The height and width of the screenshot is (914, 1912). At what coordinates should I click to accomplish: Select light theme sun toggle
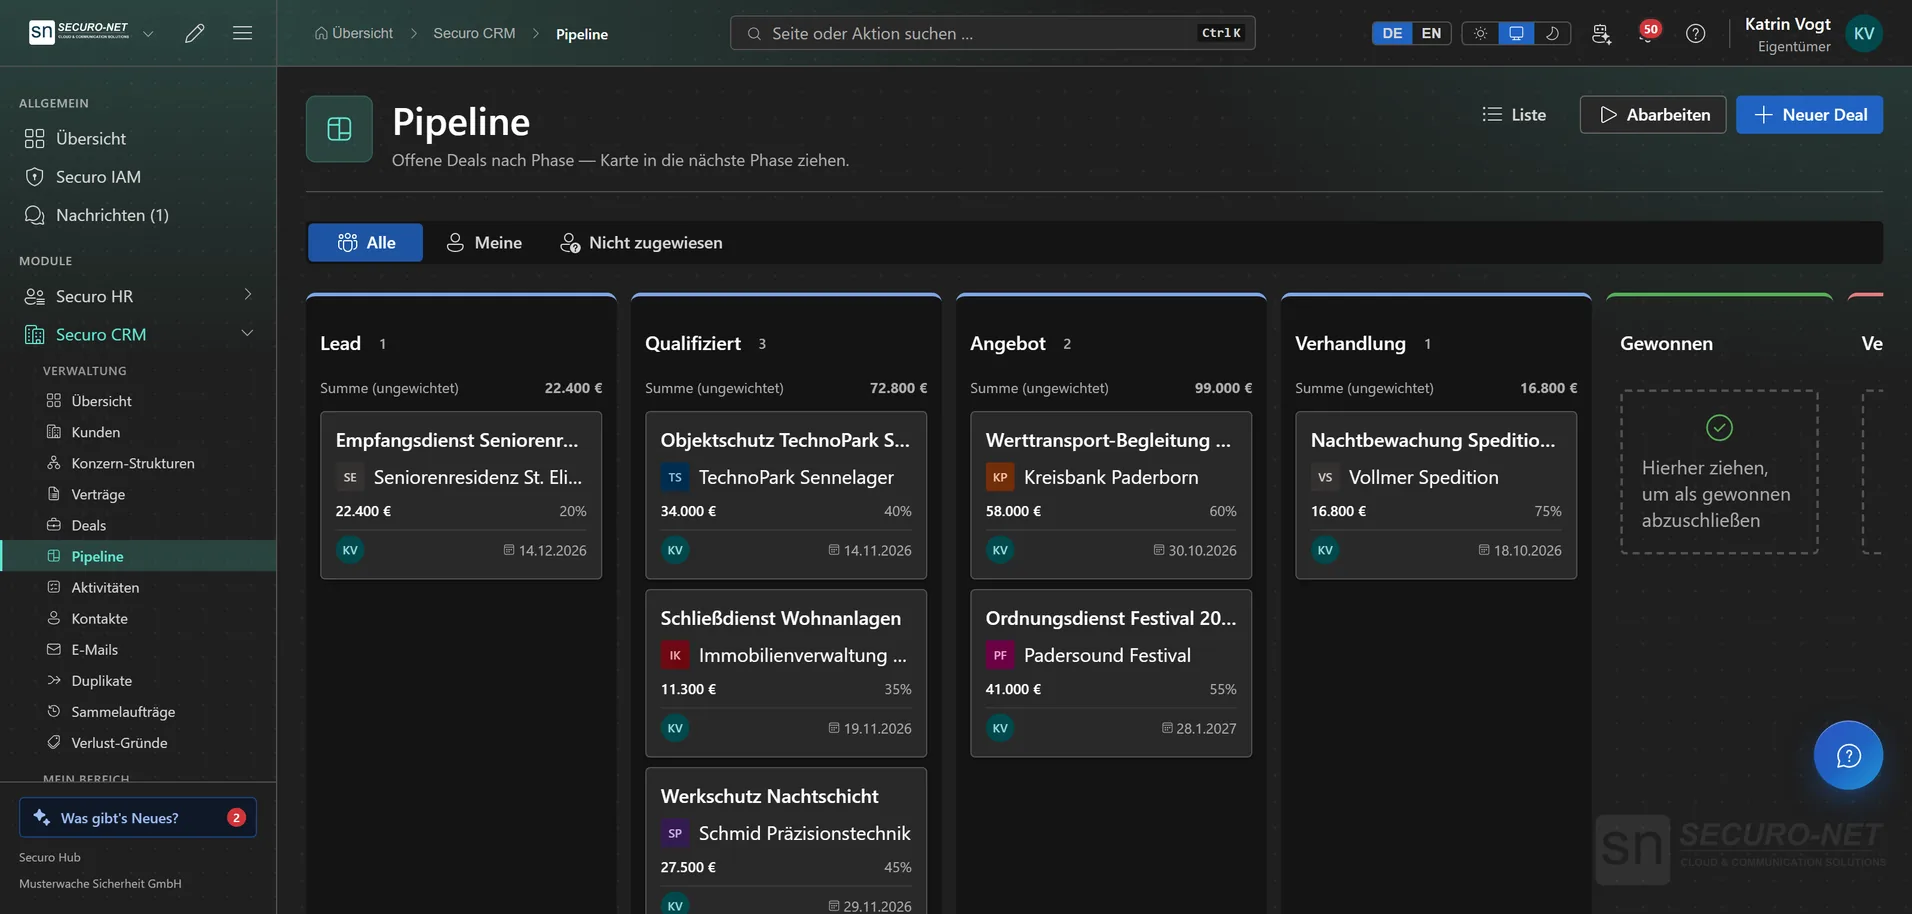[1480, 33]
